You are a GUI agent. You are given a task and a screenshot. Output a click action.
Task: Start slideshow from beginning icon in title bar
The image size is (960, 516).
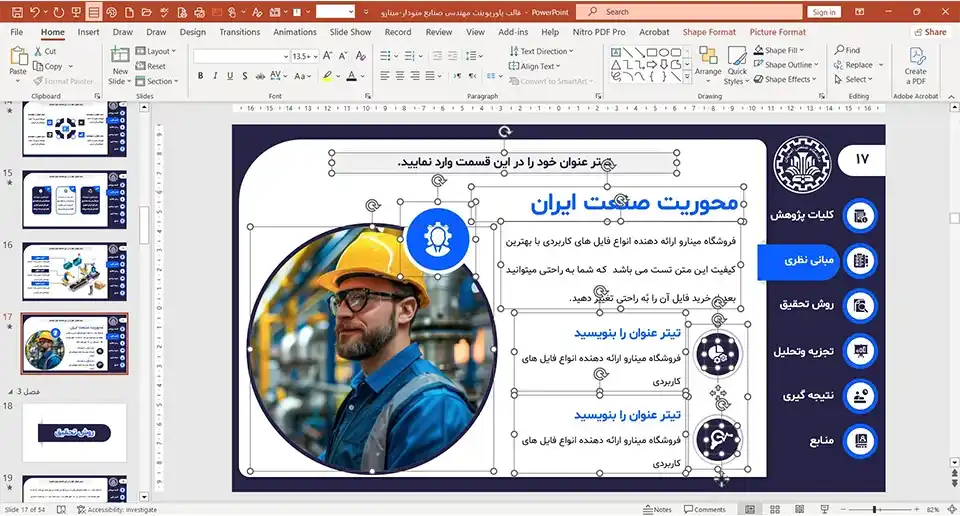[x=76, y=12]
